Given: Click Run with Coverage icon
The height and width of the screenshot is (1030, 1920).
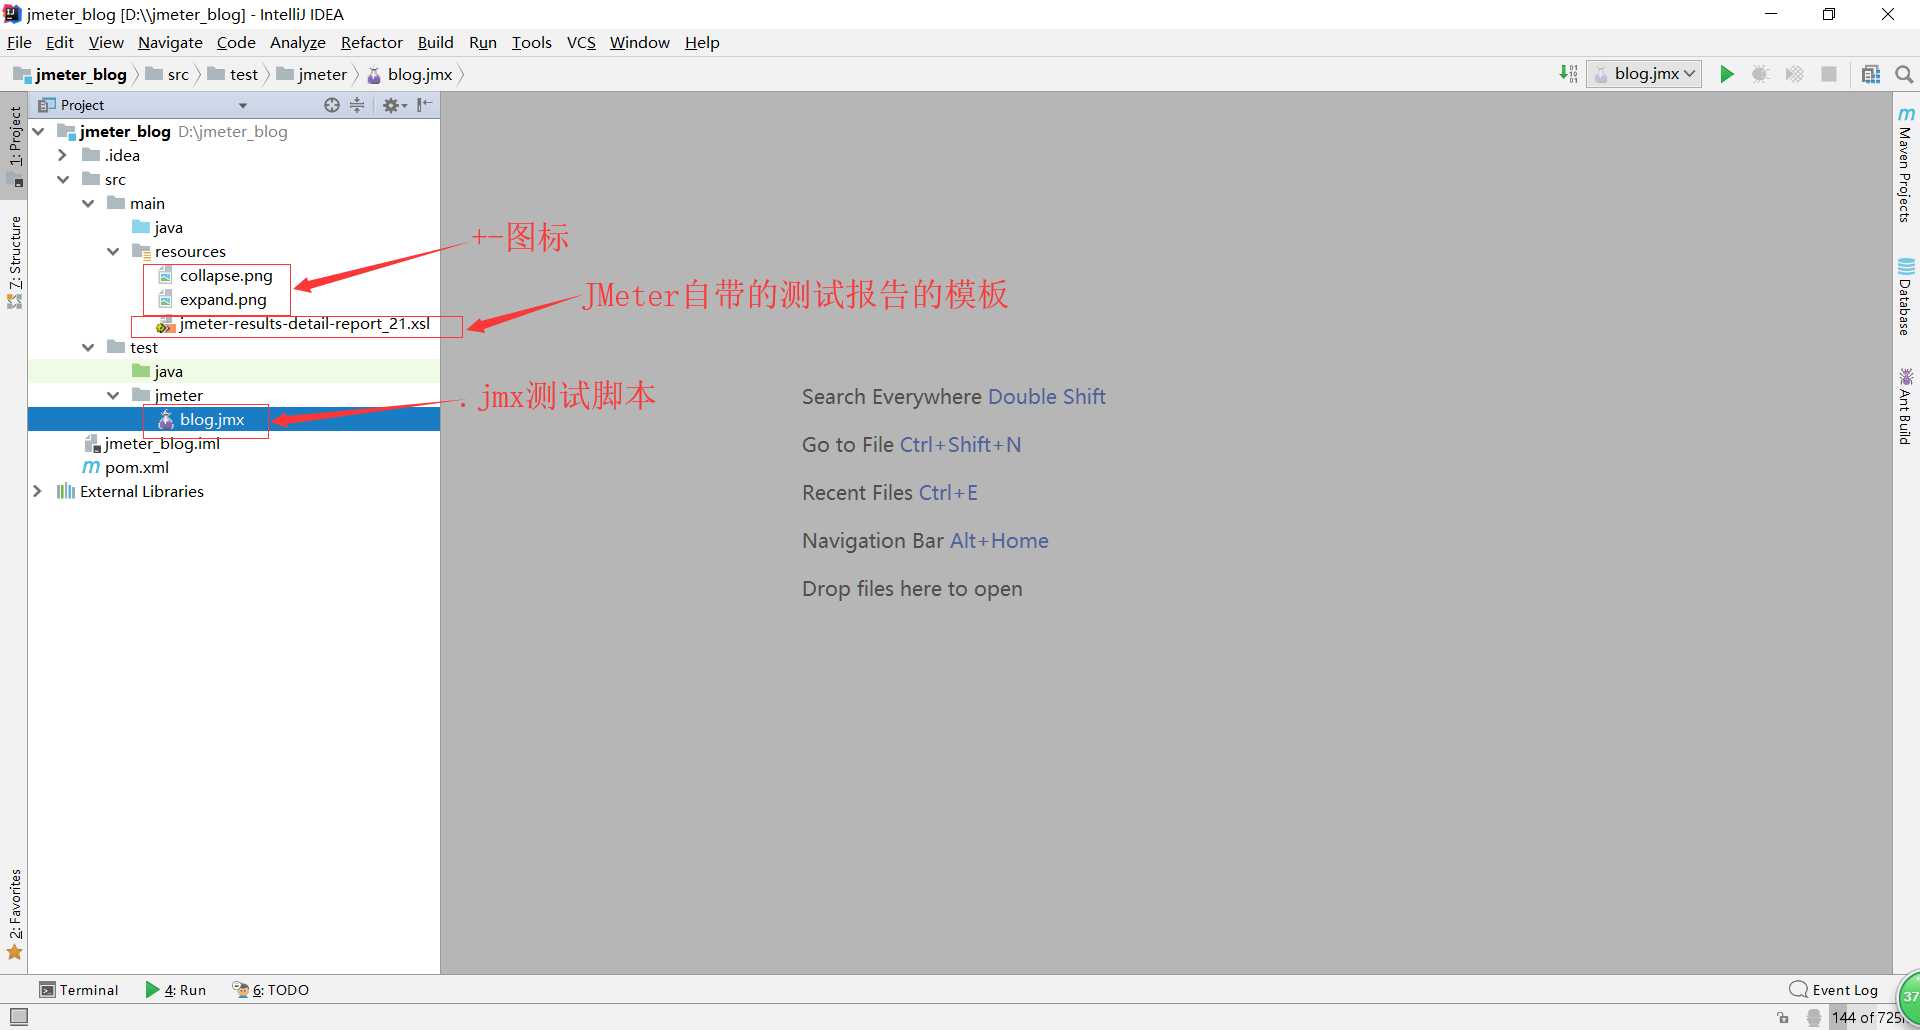Looking at the screenshot, I should 1795,74.
